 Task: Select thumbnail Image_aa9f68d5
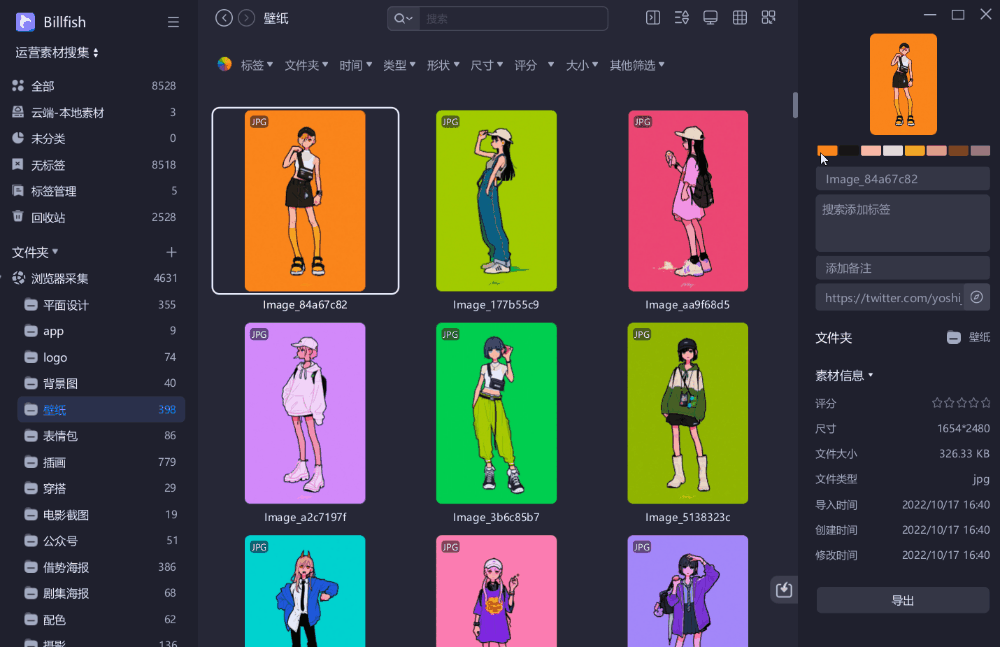click(x=688, y=201)
